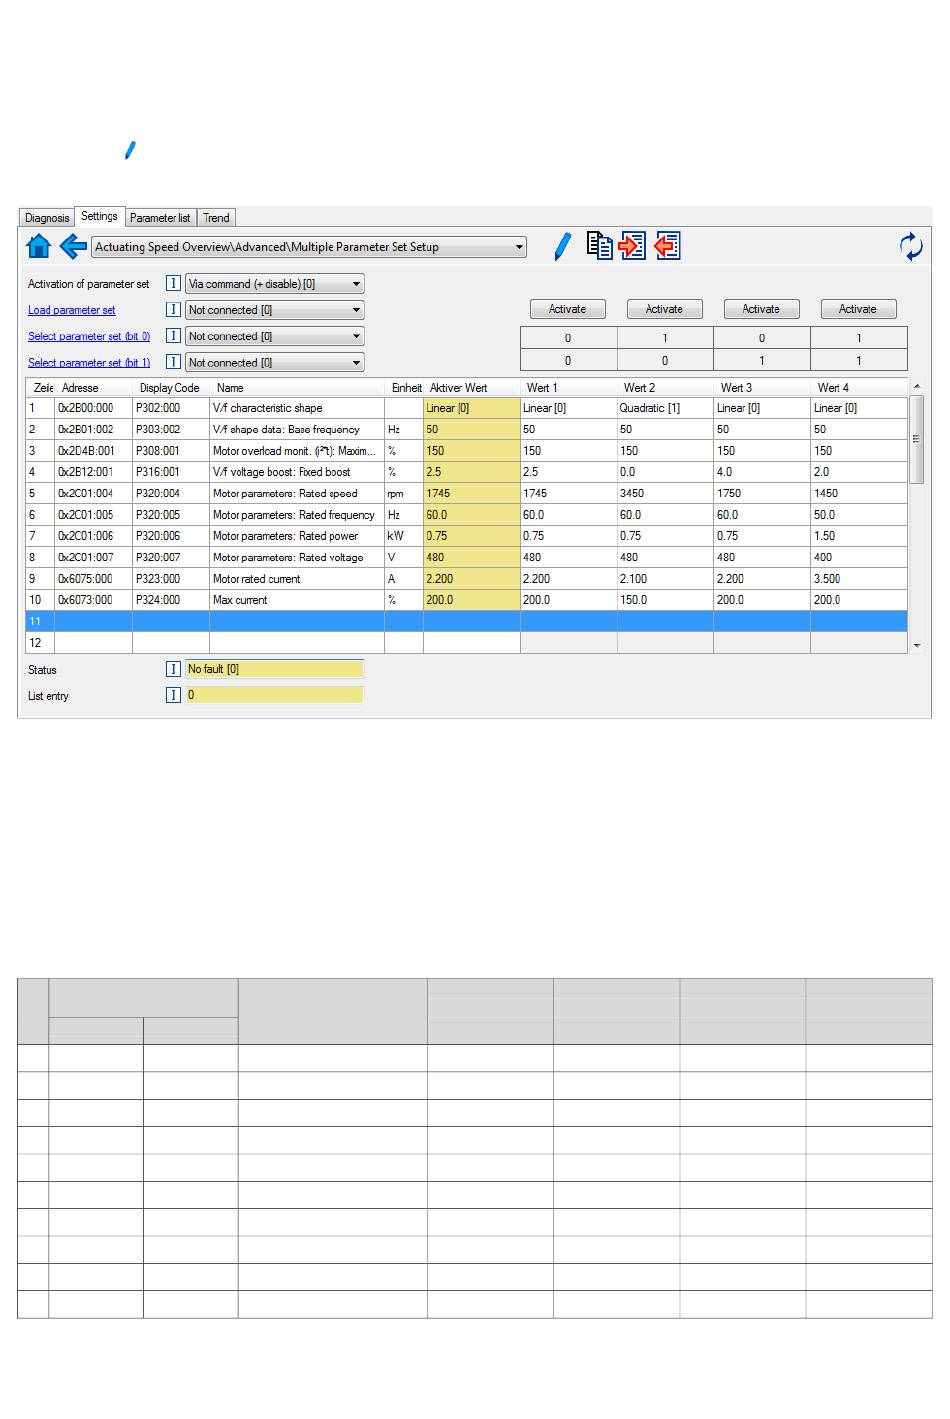950x1419 pixels.
Task: Click the Wert 3 column header
Action: pyautogui.click(x=763, y=388)
